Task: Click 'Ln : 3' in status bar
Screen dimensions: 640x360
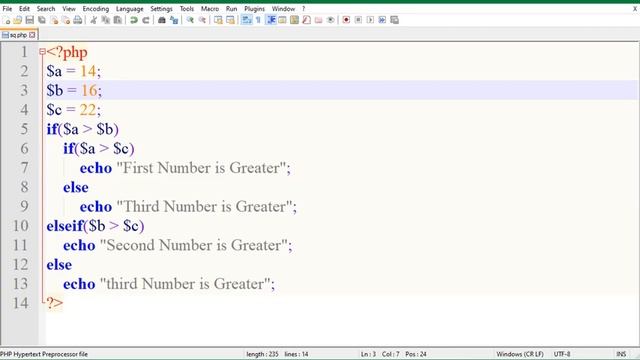Action: [x=368, y=354]
